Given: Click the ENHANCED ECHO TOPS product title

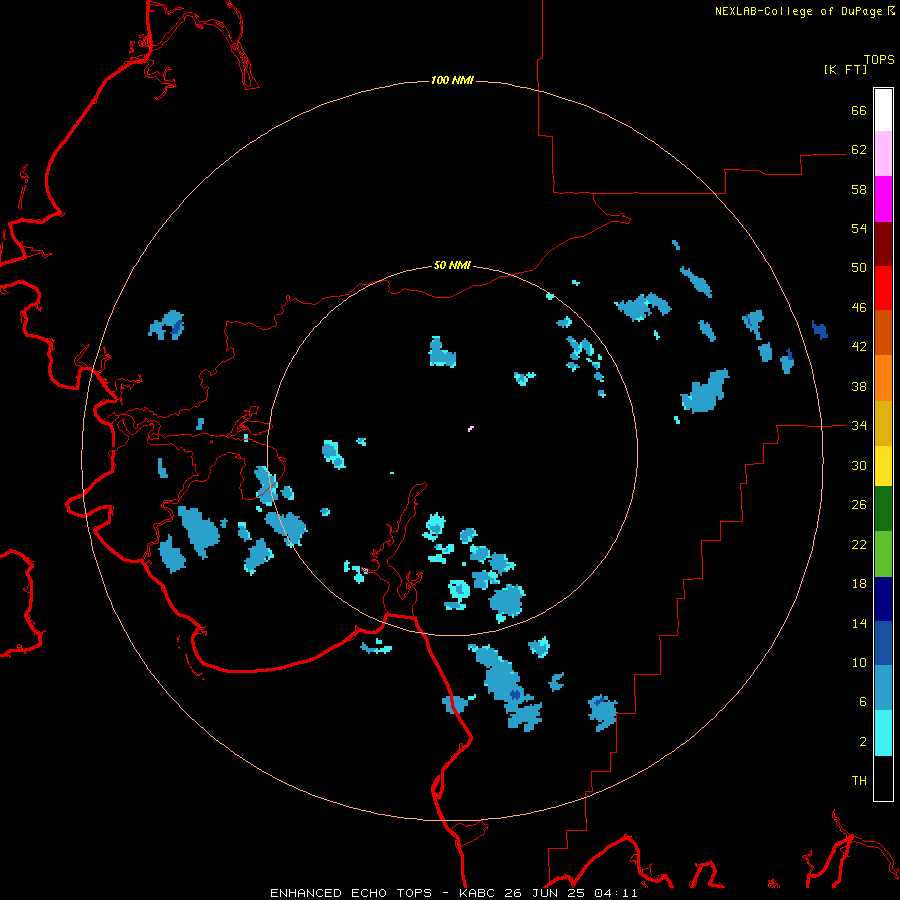Looking at the screenshot, I should (x=351, y=893).
